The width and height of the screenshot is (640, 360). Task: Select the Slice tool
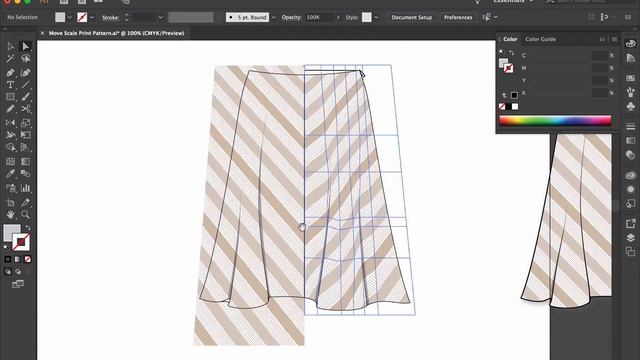point(26,202)
